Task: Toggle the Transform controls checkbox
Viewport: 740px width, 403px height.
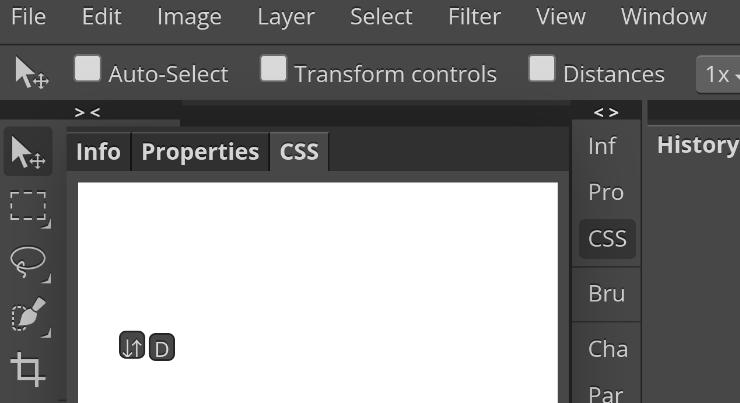Action: [x=273, y=69]
